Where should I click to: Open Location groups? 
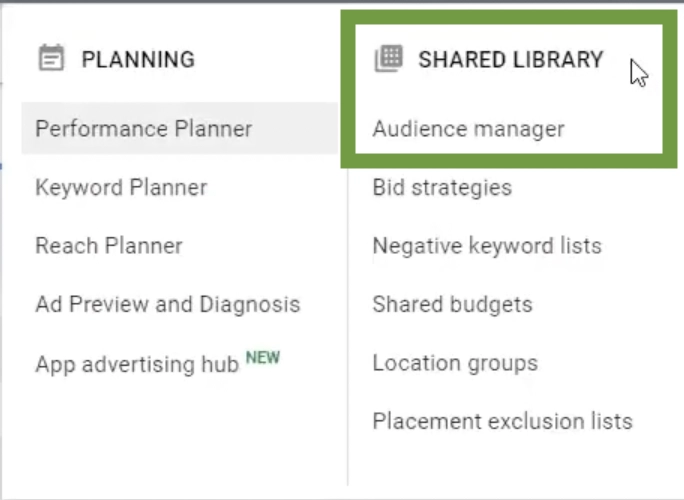point(455,363)
